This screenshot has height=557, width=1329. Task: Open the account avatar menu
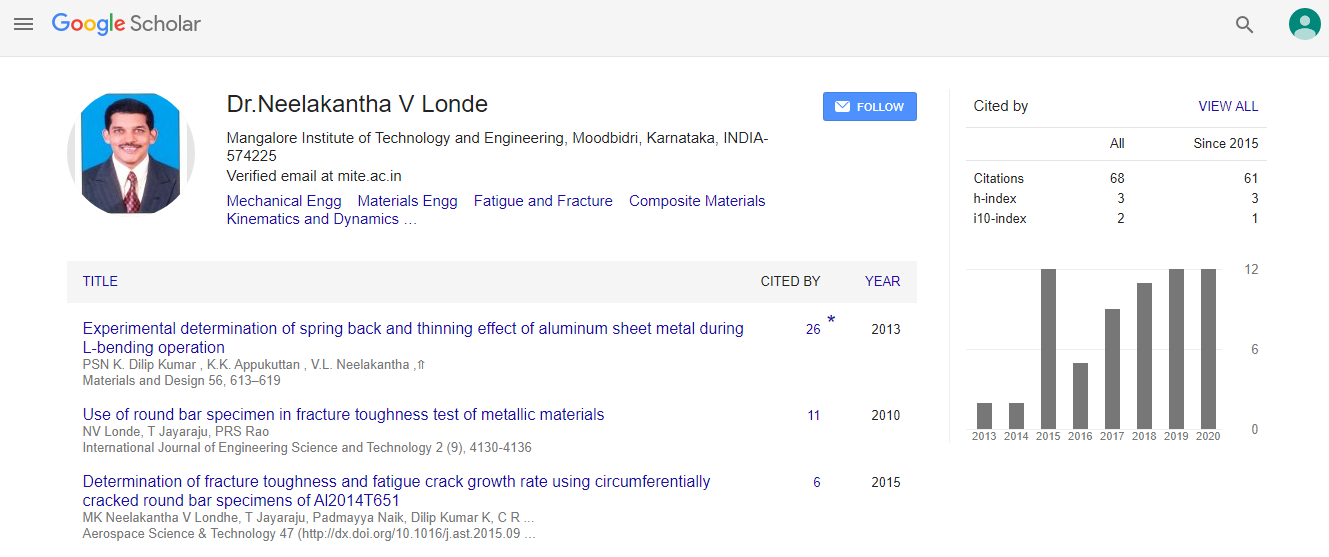click(1304, 24)
